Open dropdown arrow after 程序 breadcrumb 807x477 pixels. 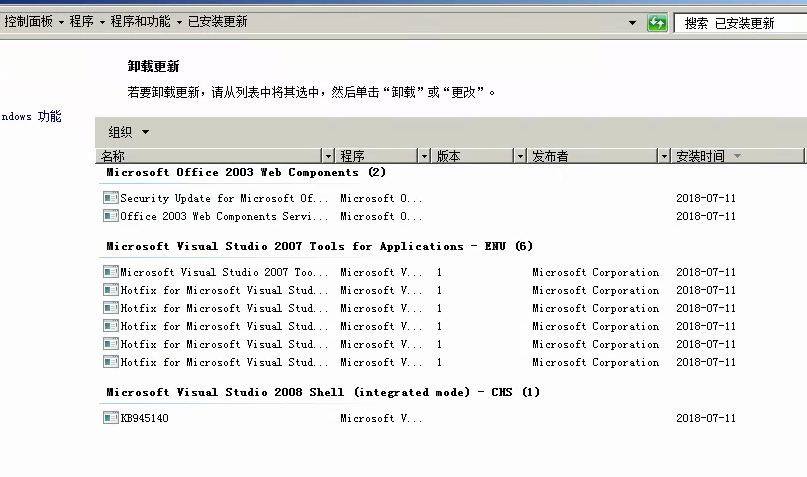click(x=102, y=22)
